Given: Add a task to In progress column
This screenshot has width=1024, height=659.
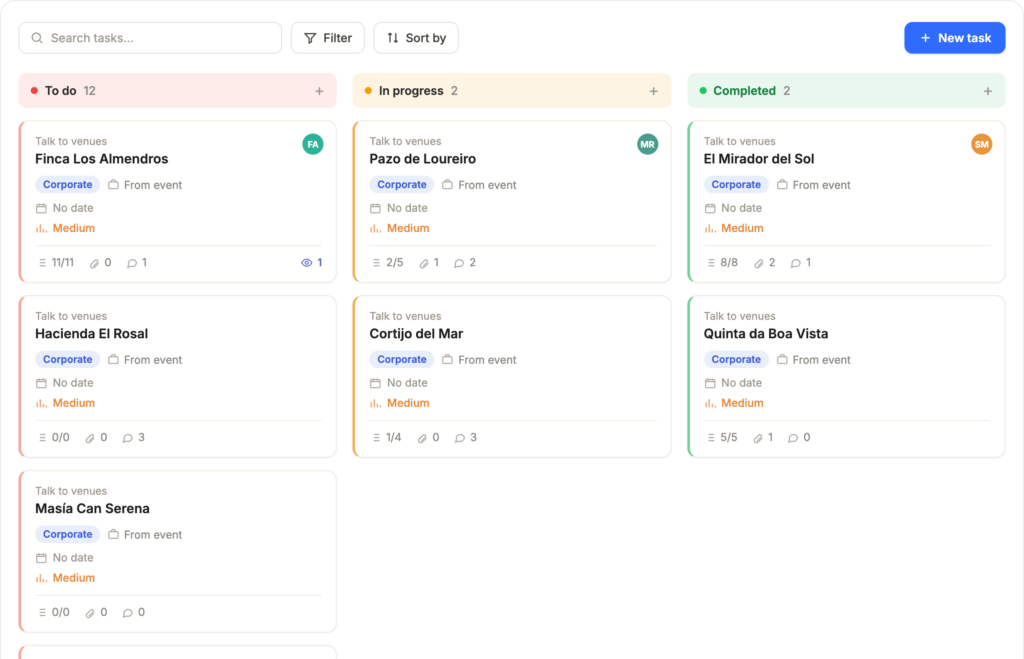Looking at the screenshot, I should [x=654, y=91].
